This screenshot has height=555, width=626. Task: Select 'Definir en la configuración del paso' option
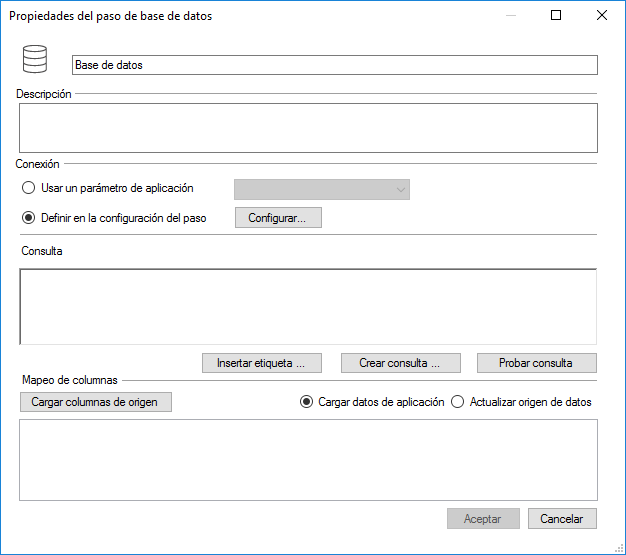click(x=28, y=218)
